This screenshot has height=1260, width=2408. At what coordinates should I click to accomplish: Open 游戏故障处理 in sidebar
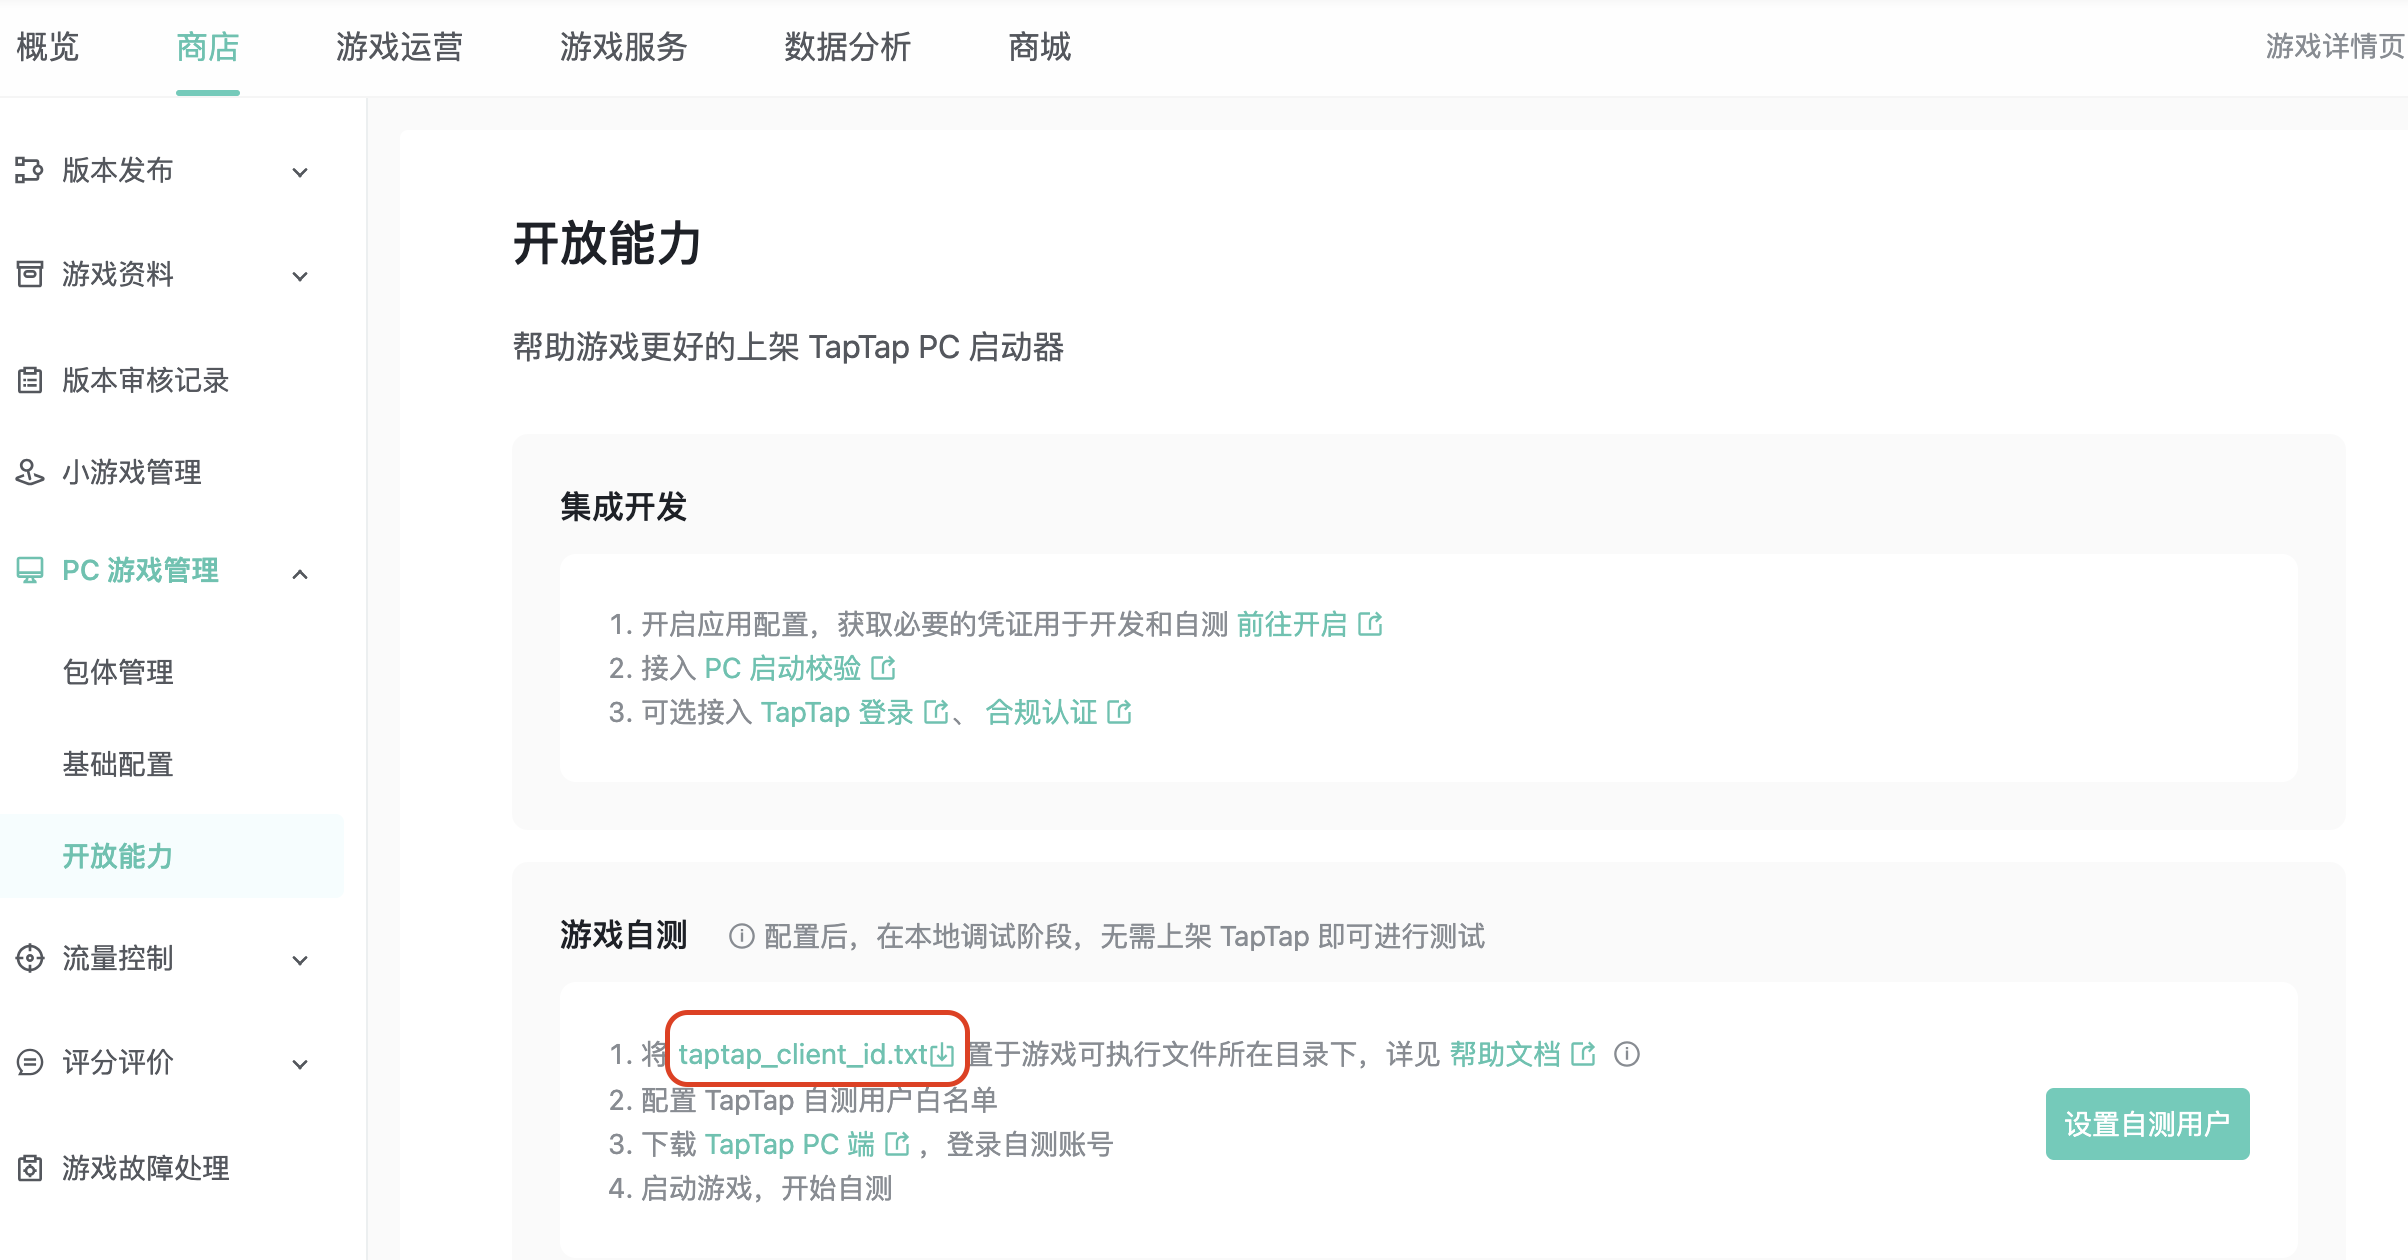coord(146,1168)
